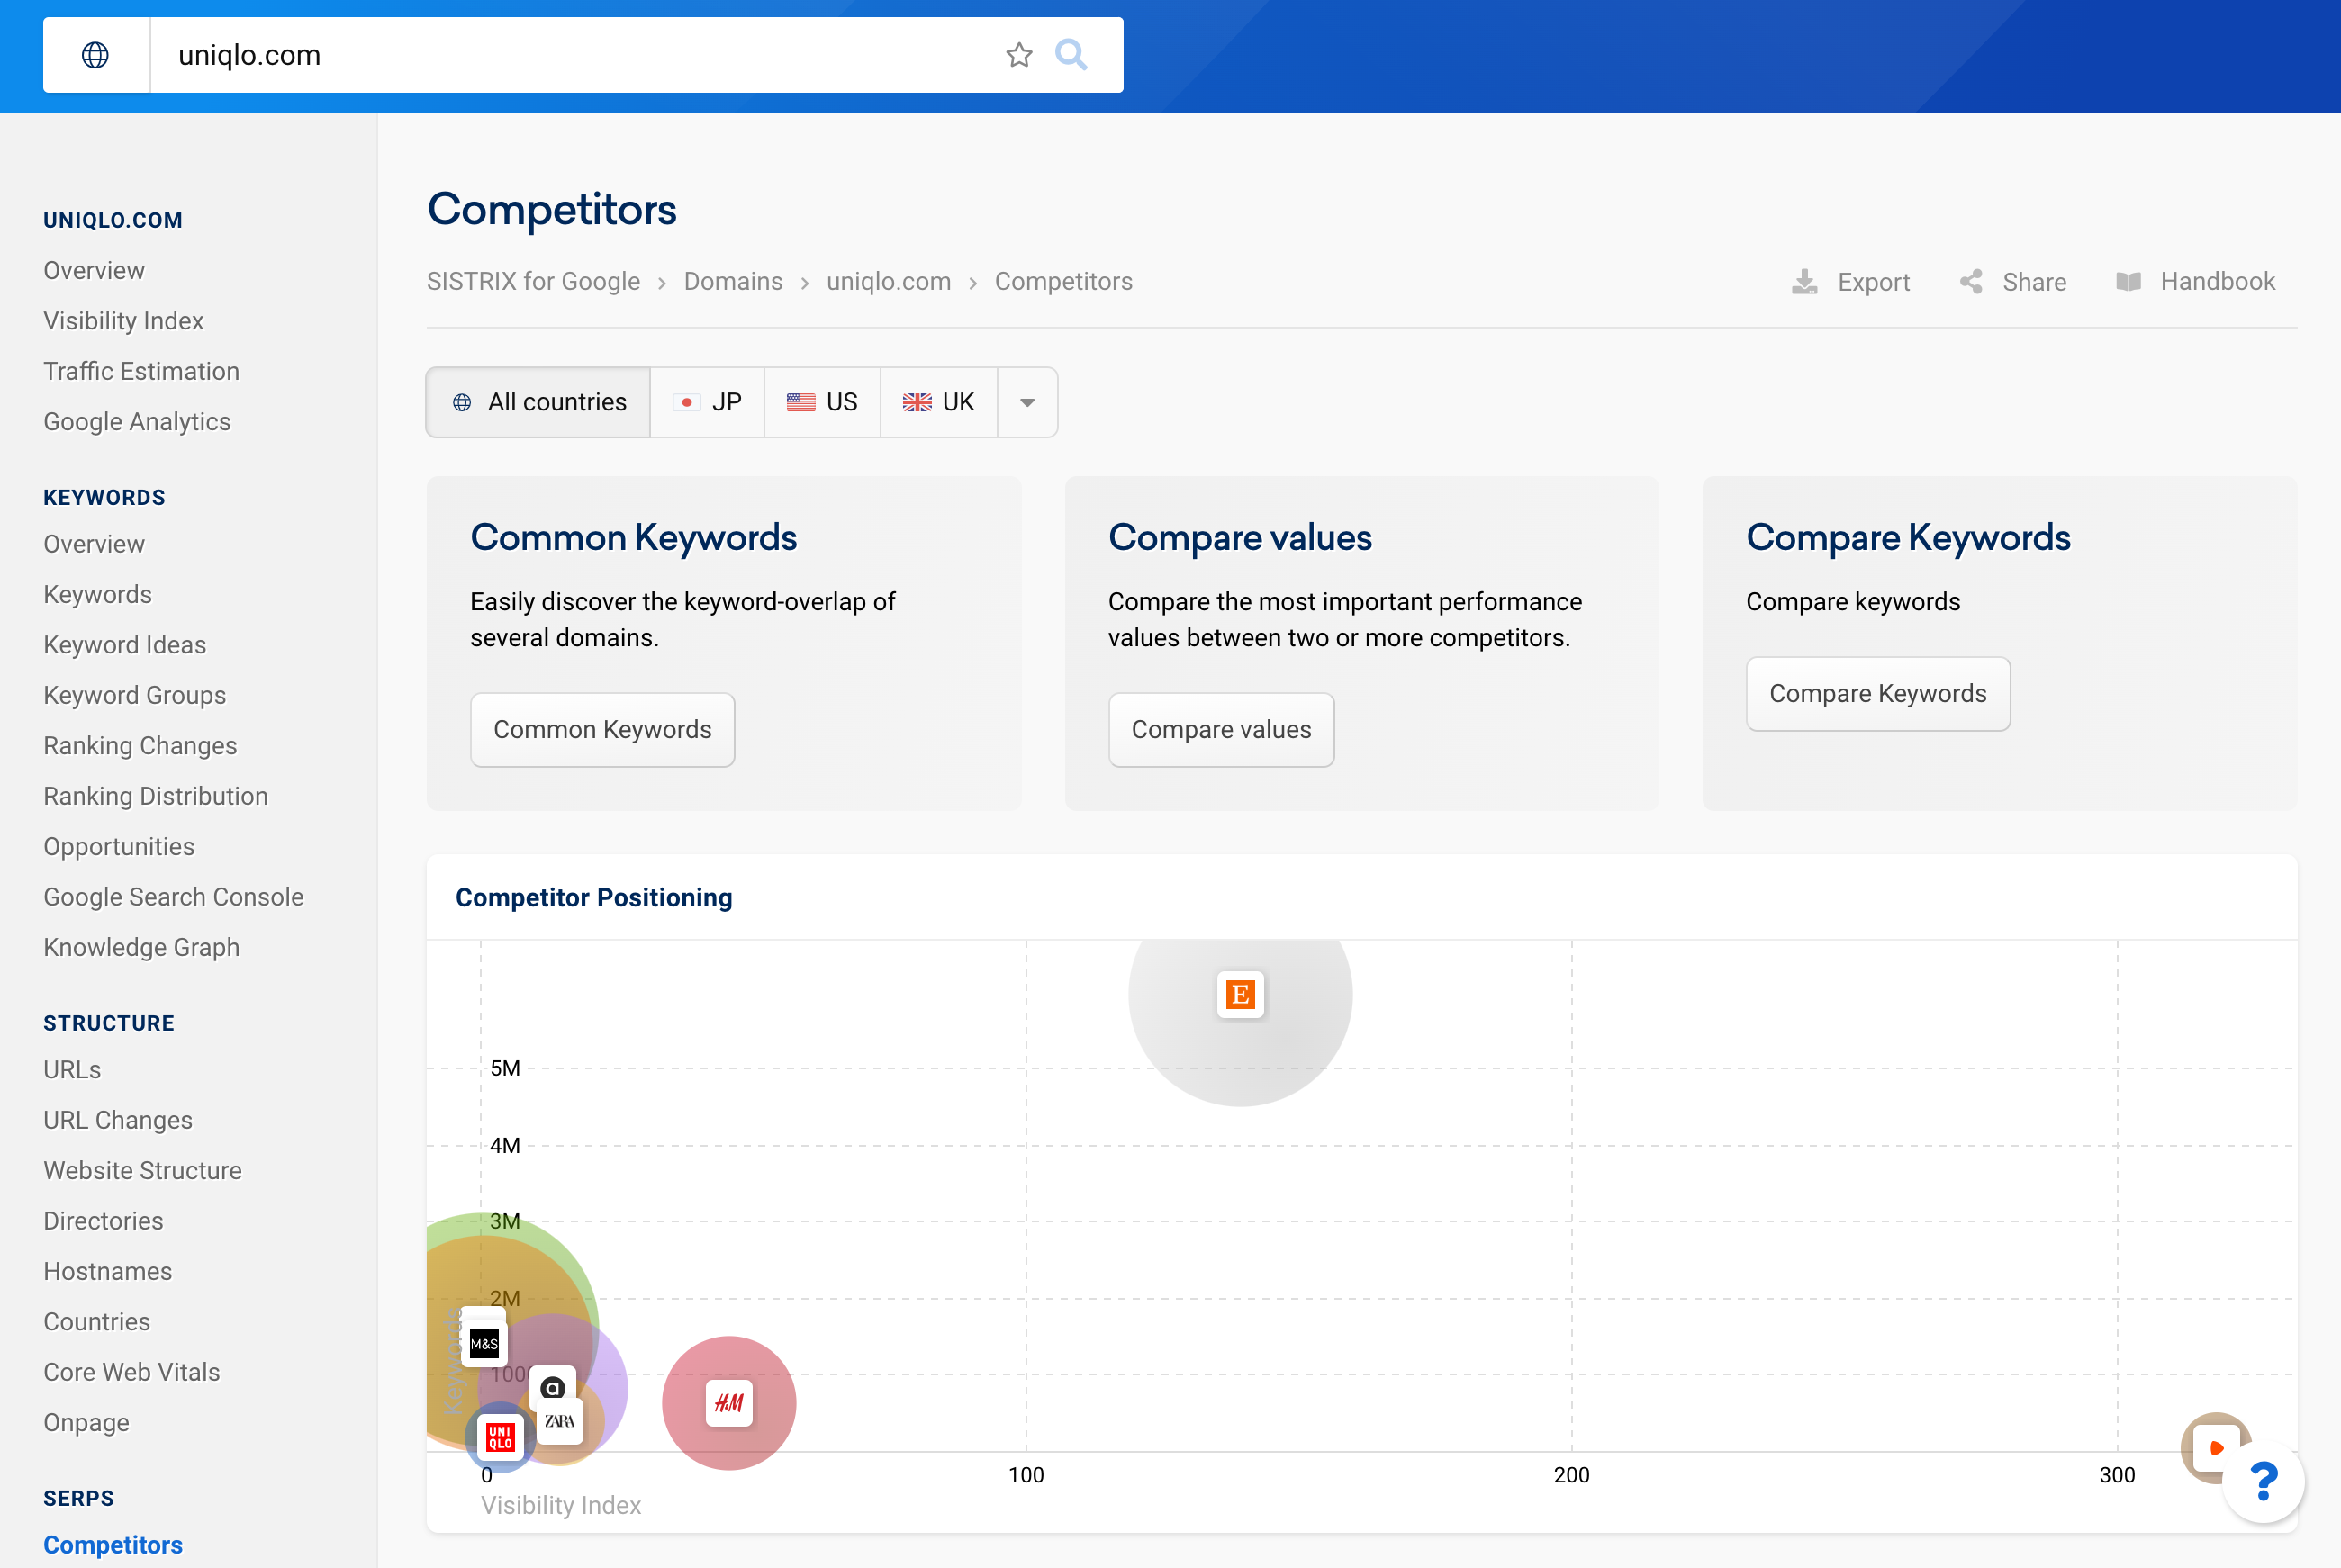Open Ranking Changes in the sidebar
The image size is (2341, 1568).
pyautogui.click(x=140, y=746)
